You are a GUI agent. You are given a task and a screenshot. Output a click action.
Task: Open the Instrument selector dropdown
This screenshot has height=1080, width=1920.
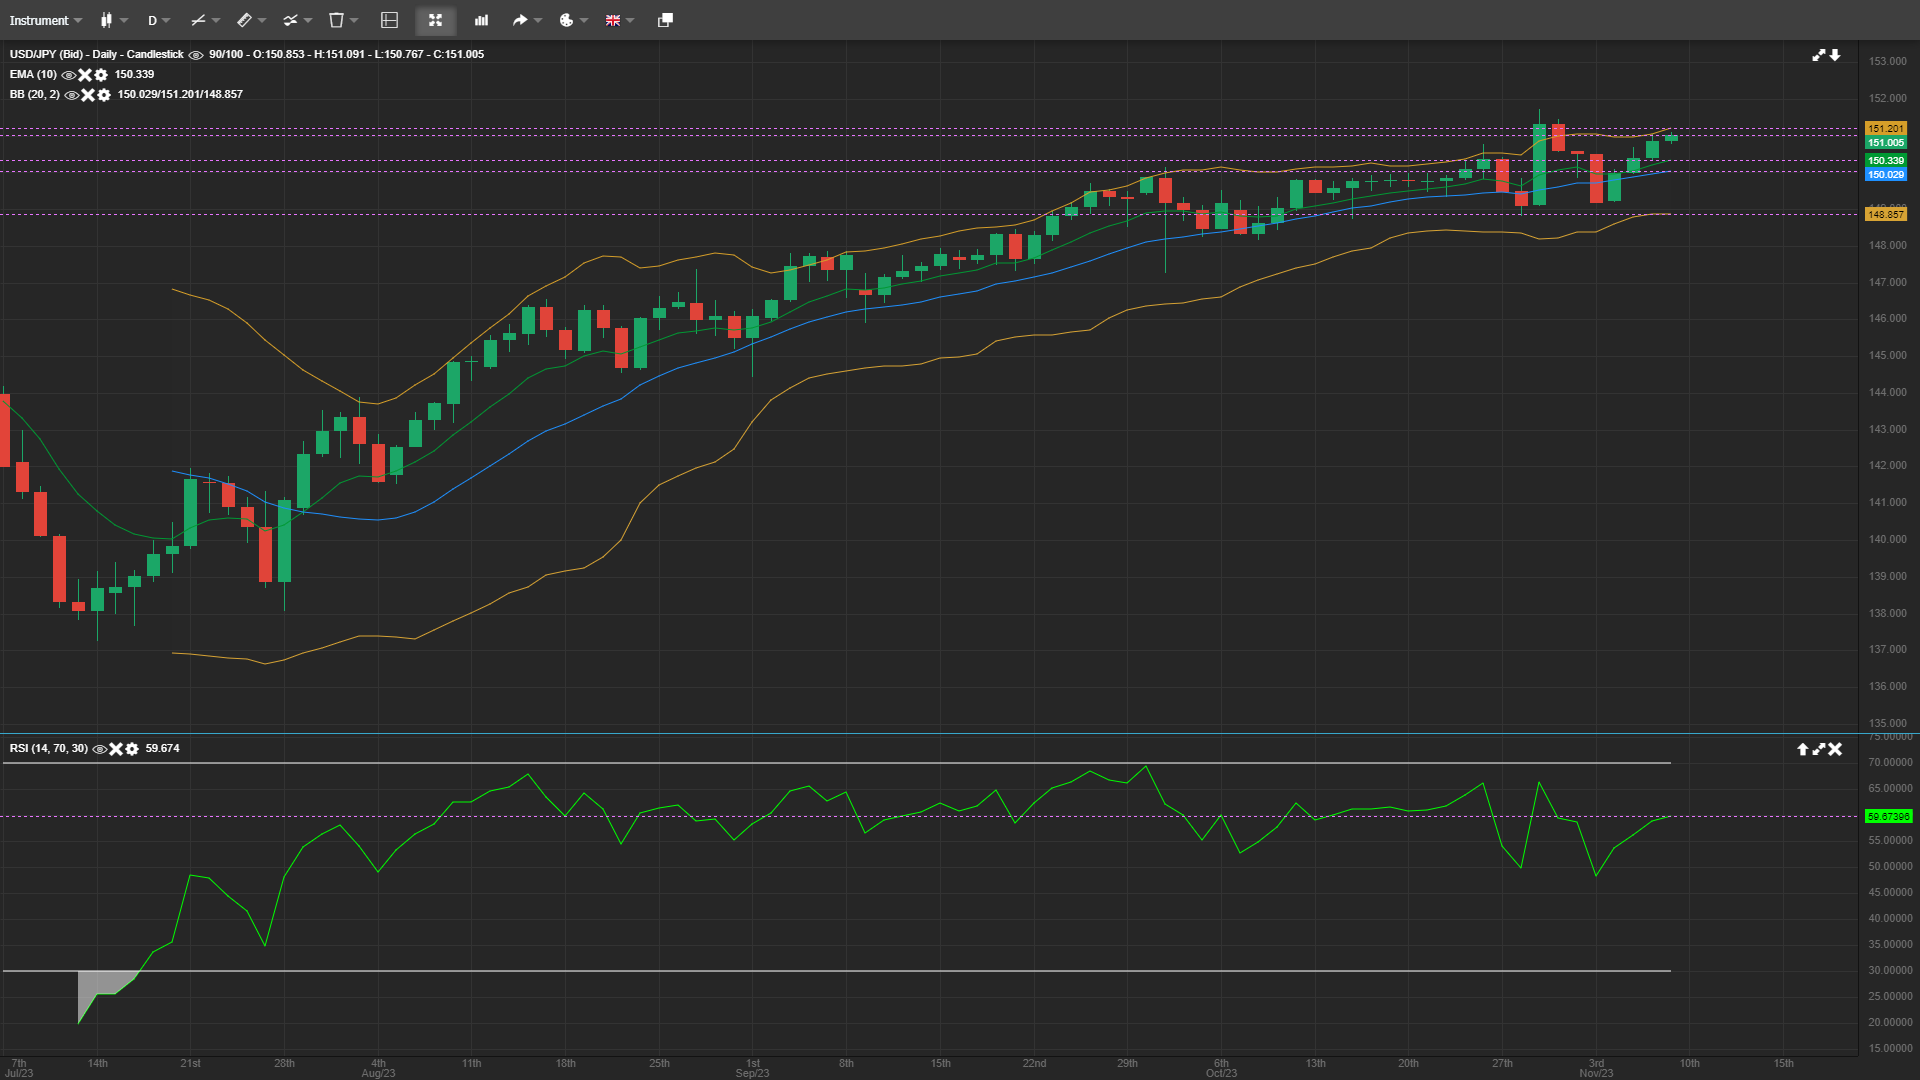click(46, 20)
